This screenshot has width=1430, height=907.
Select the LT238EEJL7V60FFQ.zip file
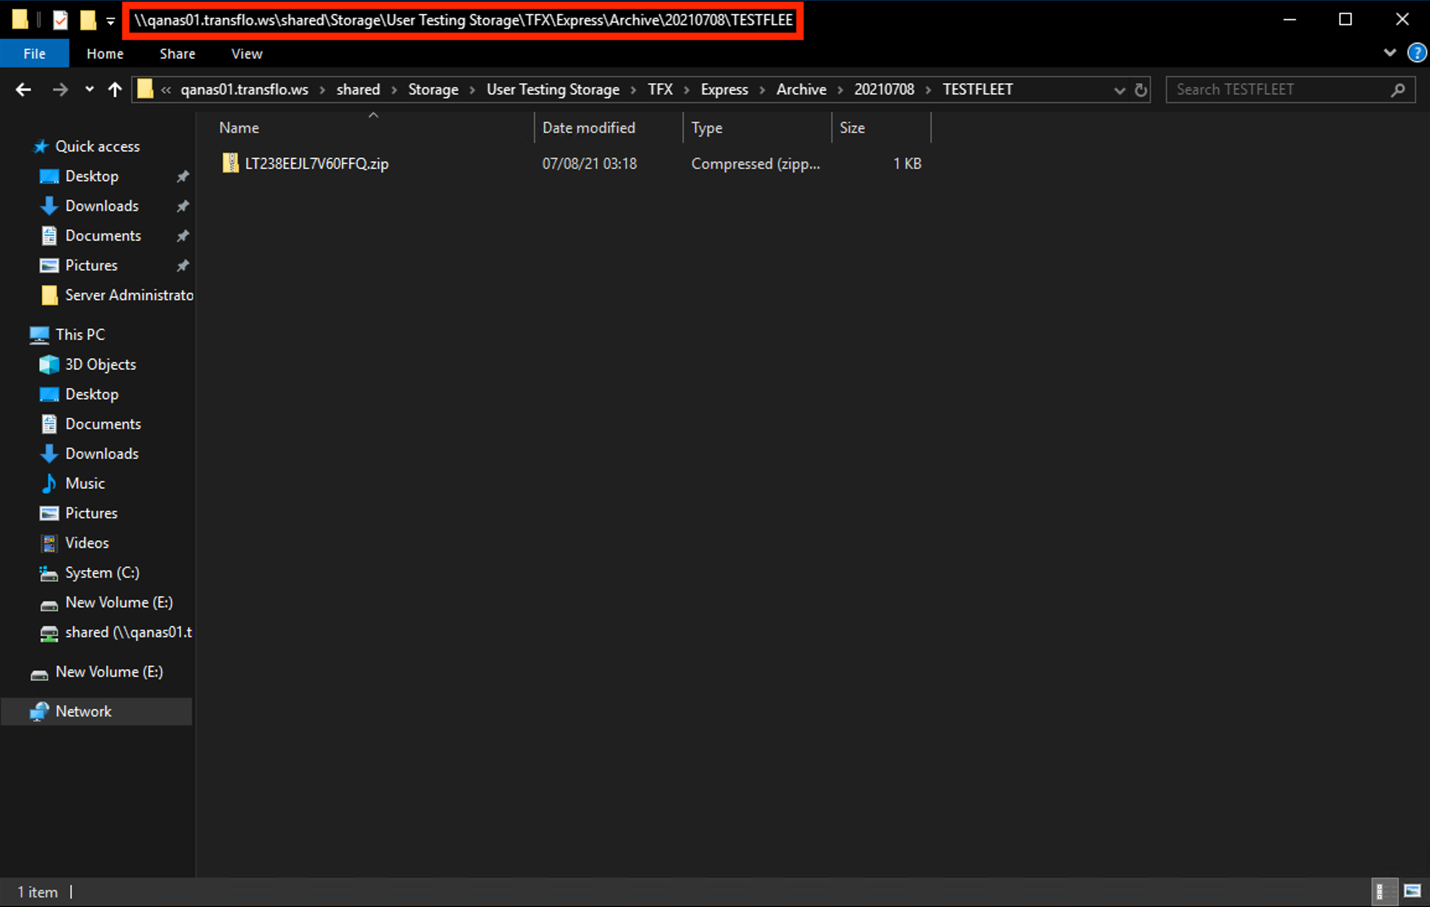click(x=316, y=164)
